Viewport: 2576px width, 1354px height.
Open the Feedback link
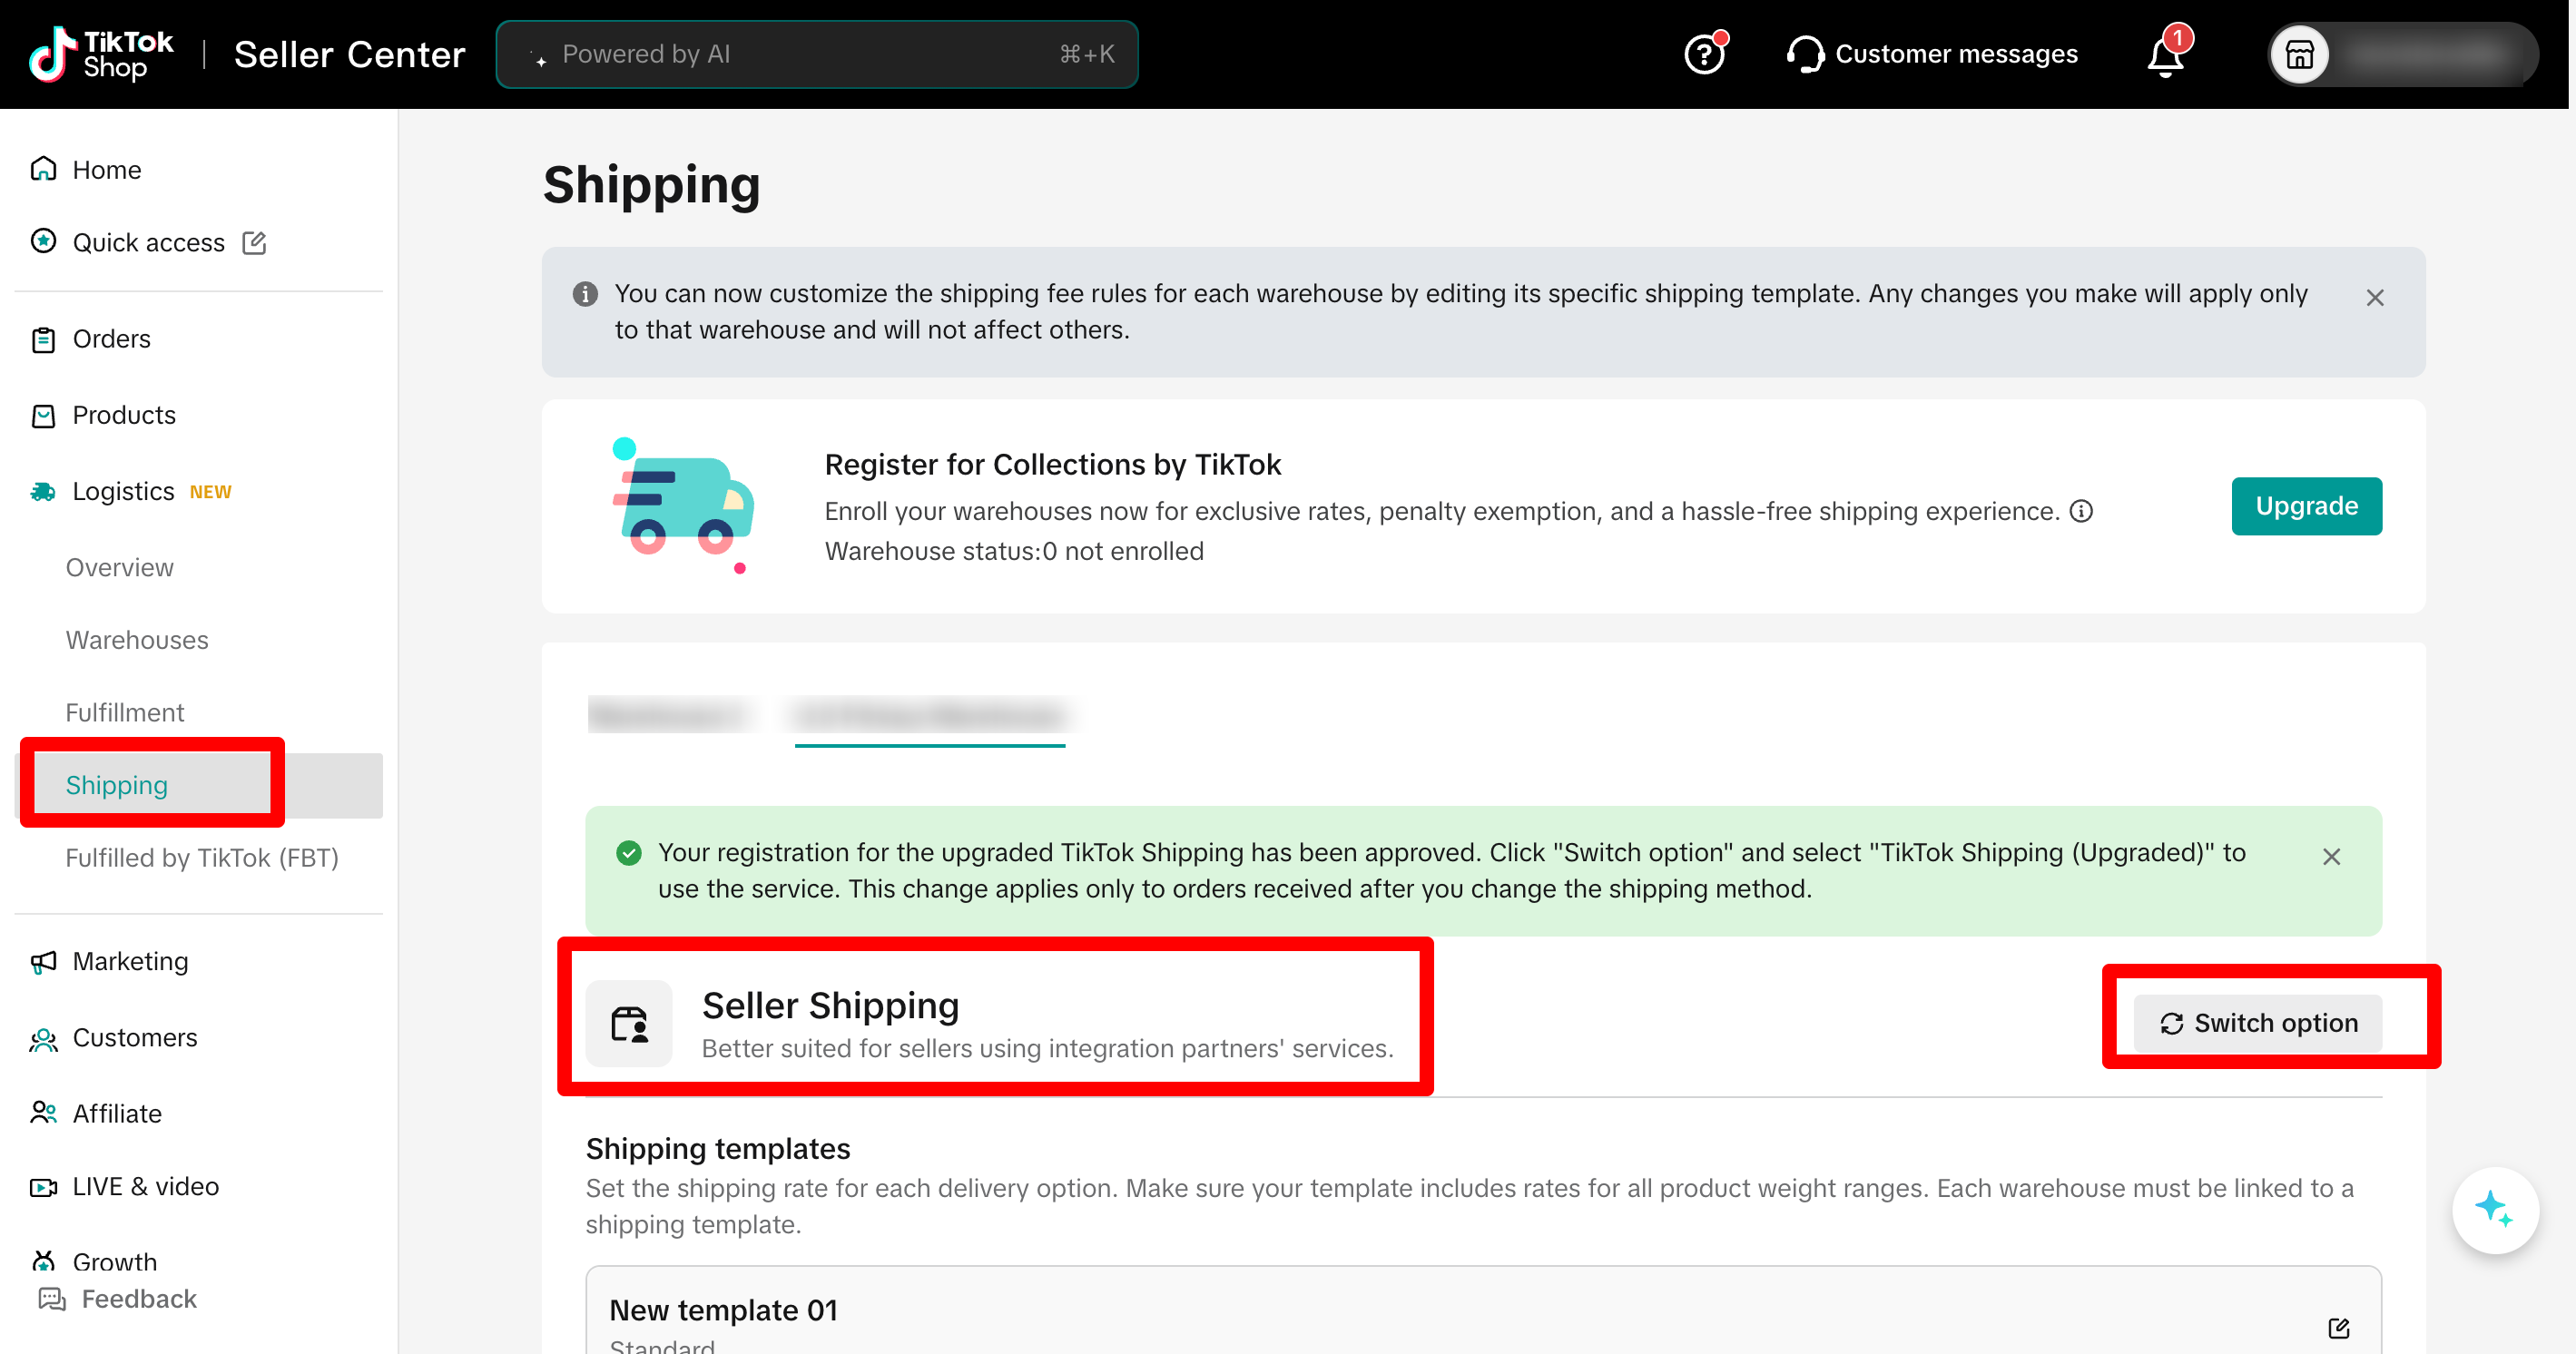click(138, 1299)
